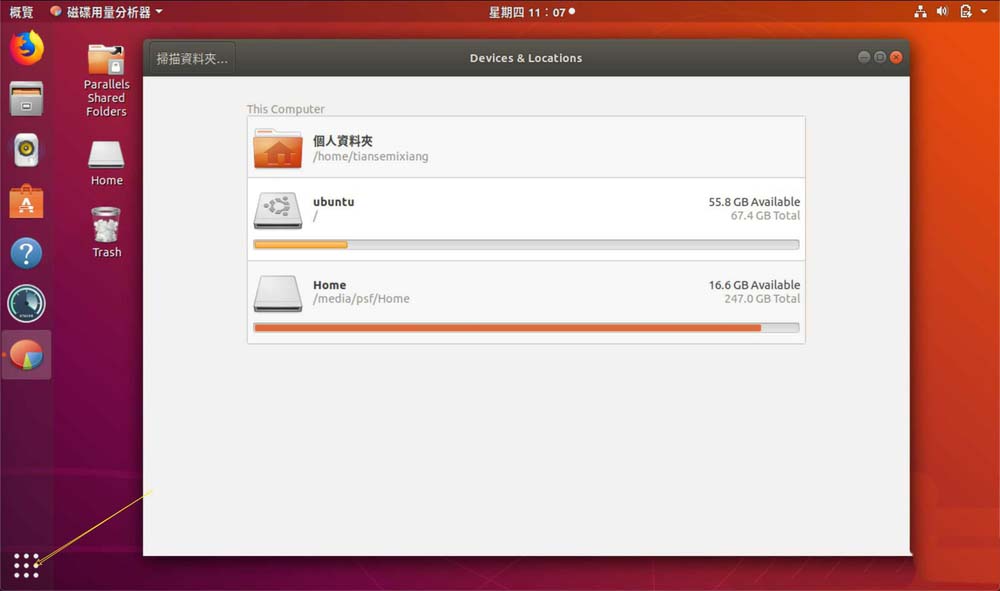The width and height of the screenshot is (1000, 591).
Task: Select 個人資料夾 row title
Action: 342,141
